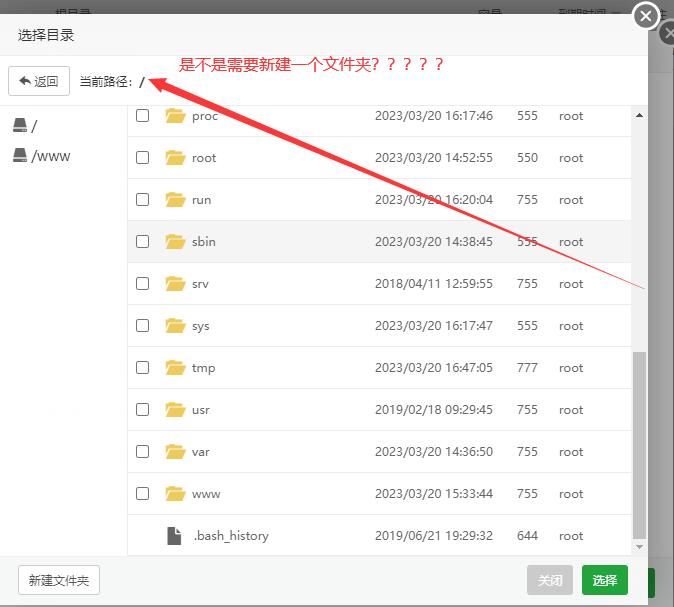
Task: Click the proc folder icon
Action: coord(175,116)
